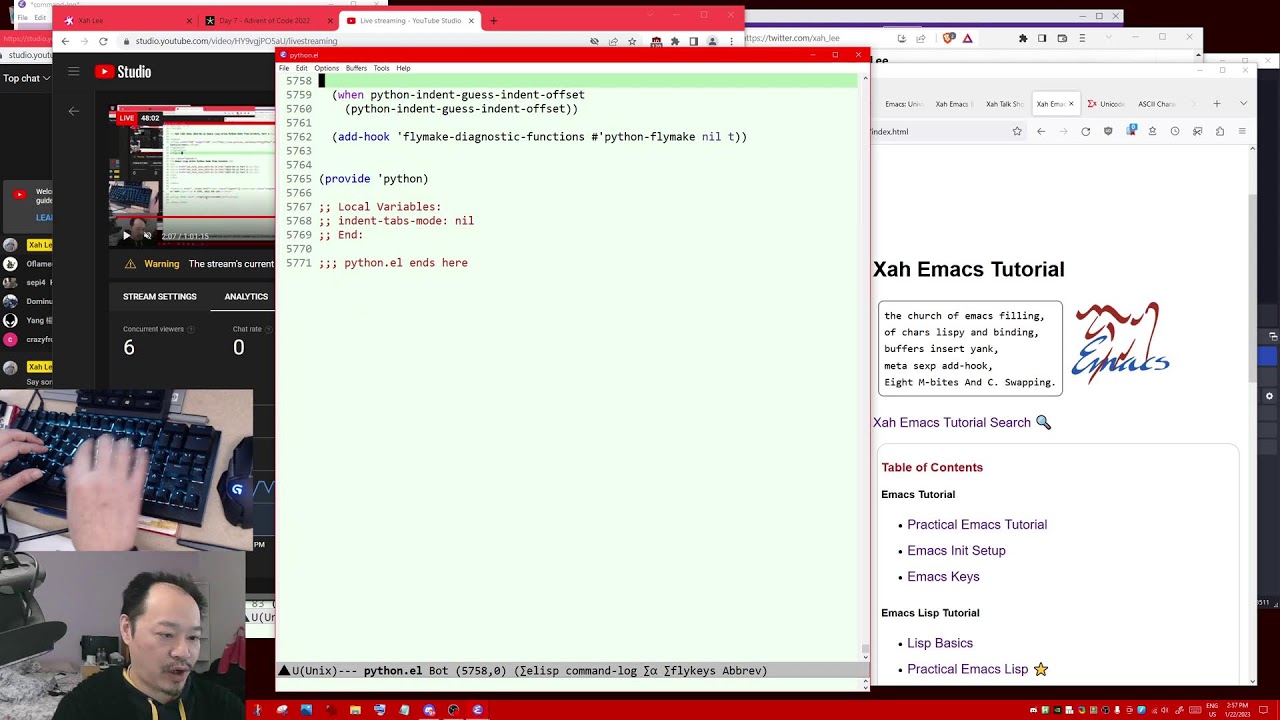Viewport: 1280px width, 720px height.
Task: Click python.el buffer name in mode line
Action: point(392,671)
